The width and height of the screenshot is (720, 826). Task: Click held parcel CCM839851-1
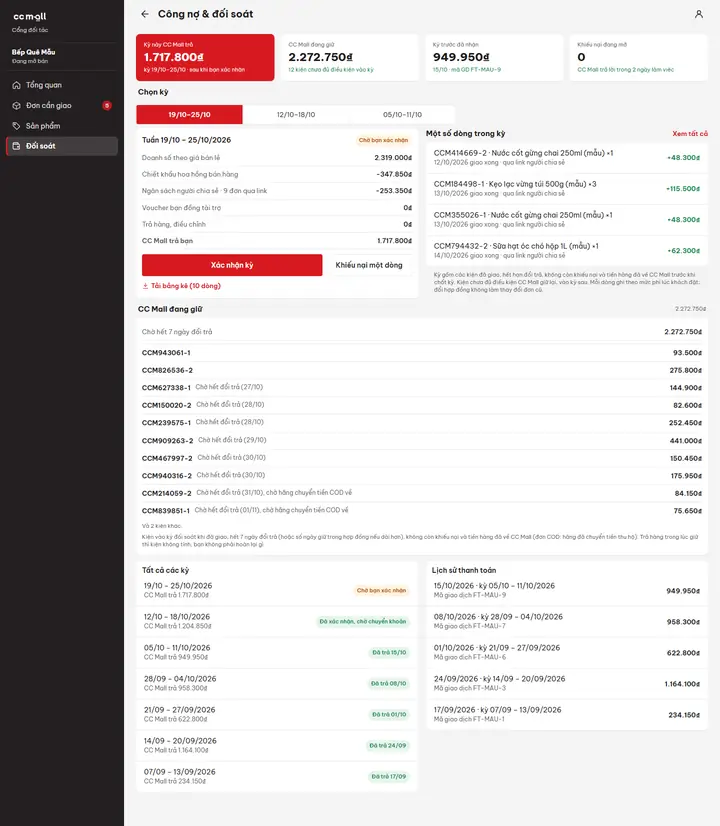click(x=422, y=510)
